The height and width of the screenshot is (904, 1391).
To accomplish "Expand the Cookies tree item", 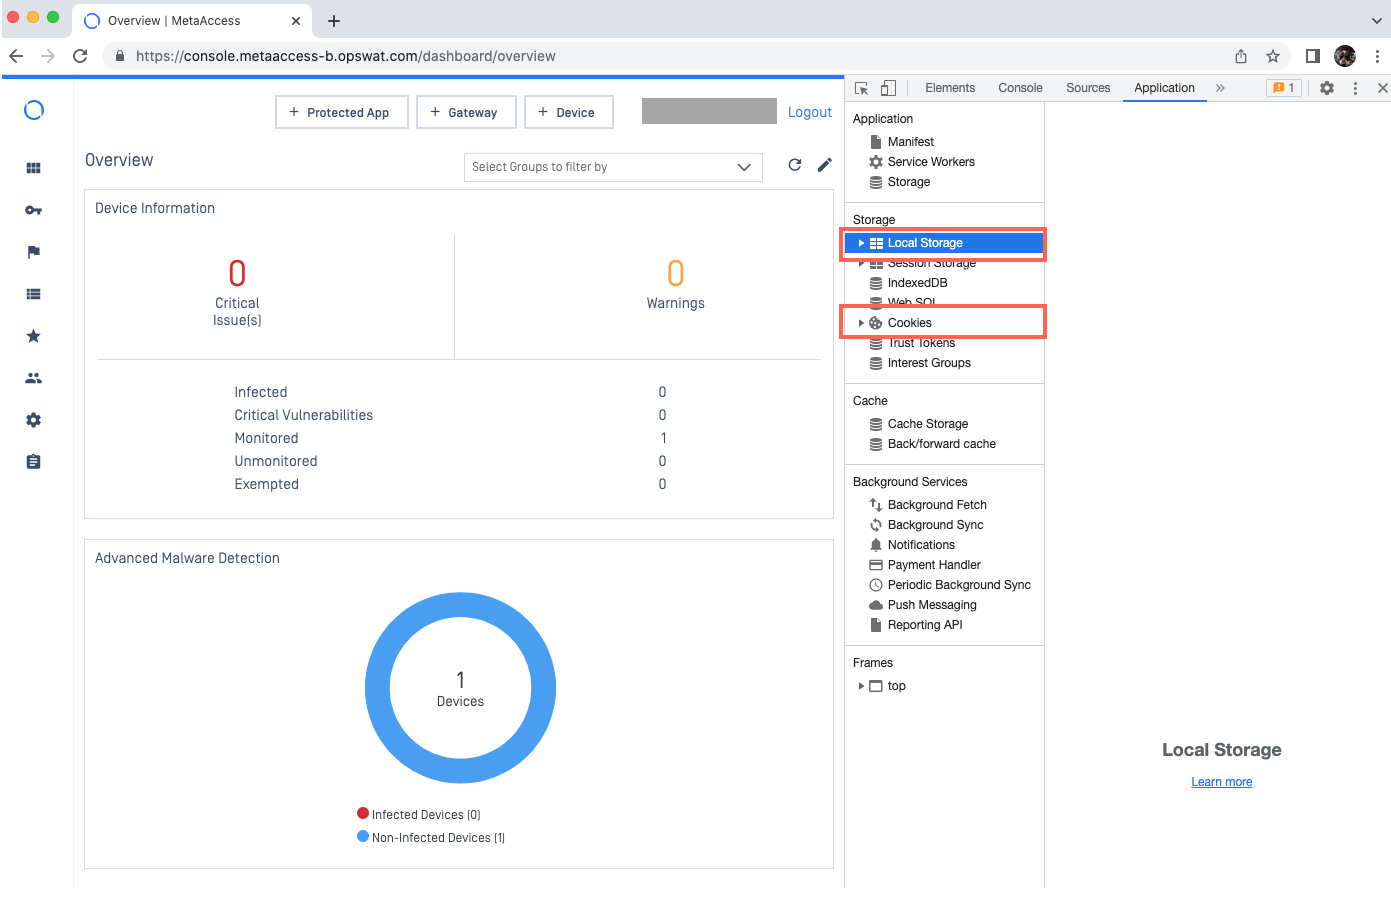I will point(861,323).
